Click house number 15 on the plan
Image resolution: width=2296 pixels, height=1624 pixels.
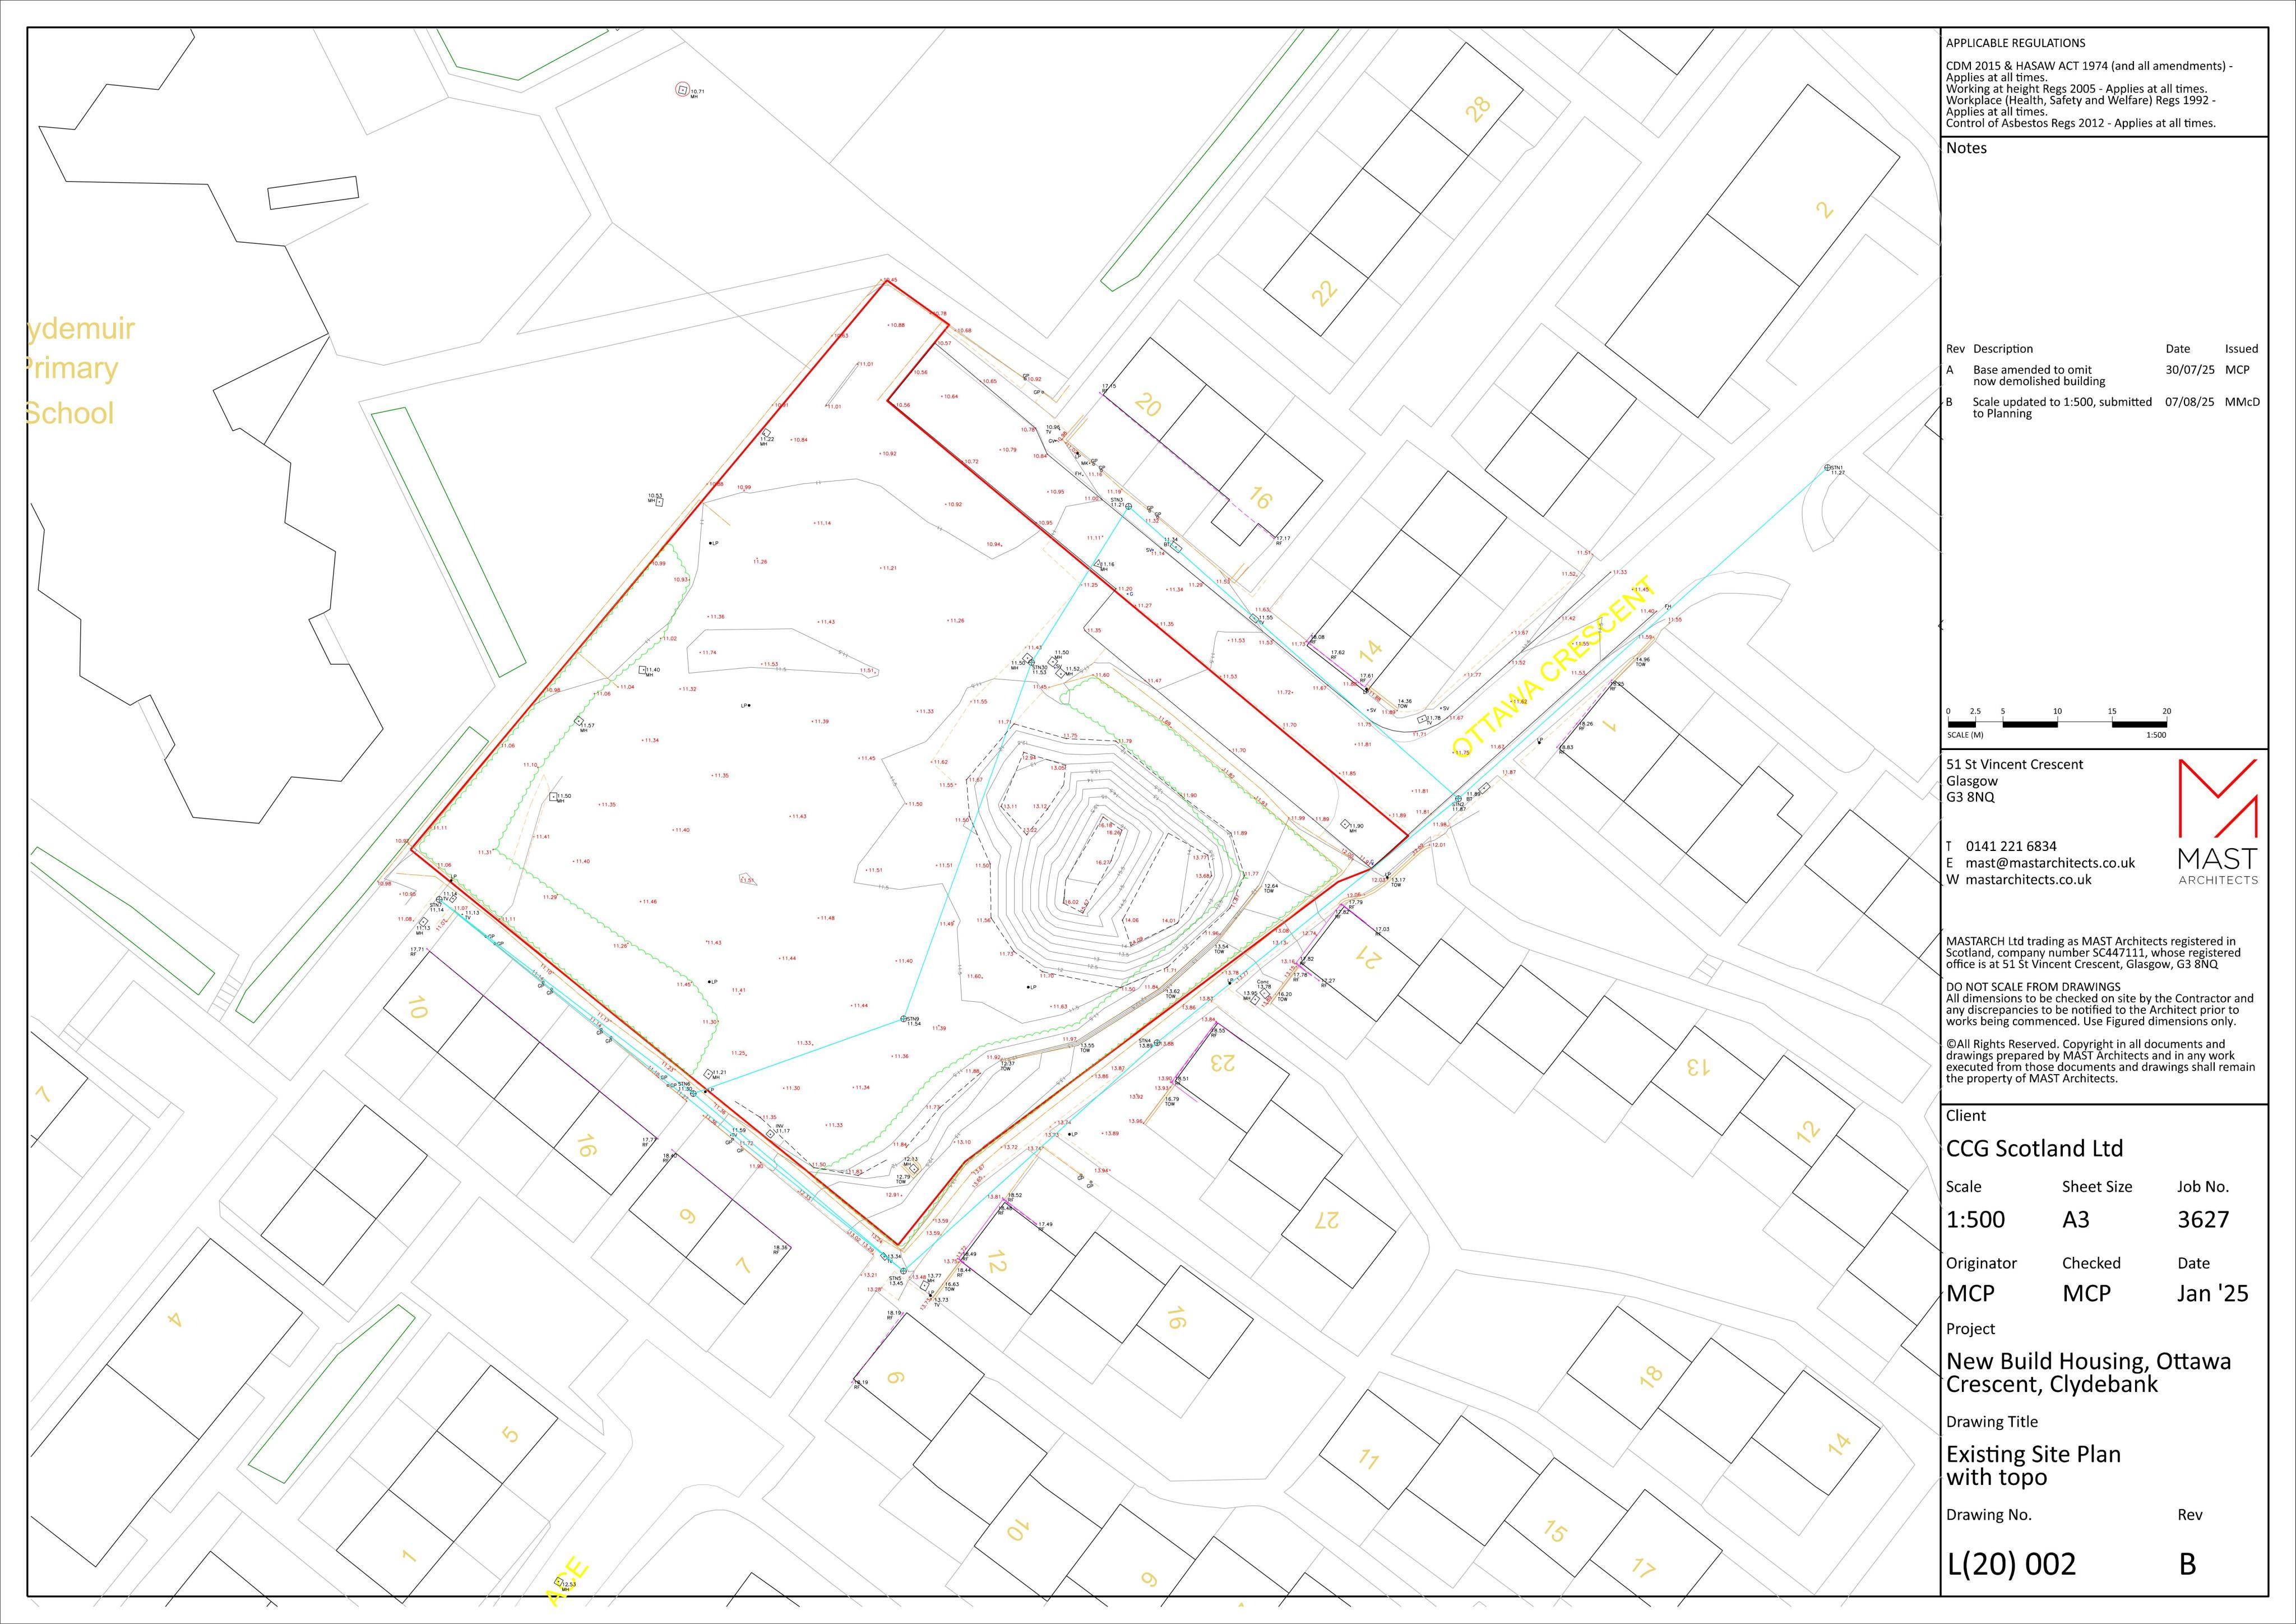point(1554,1532)
